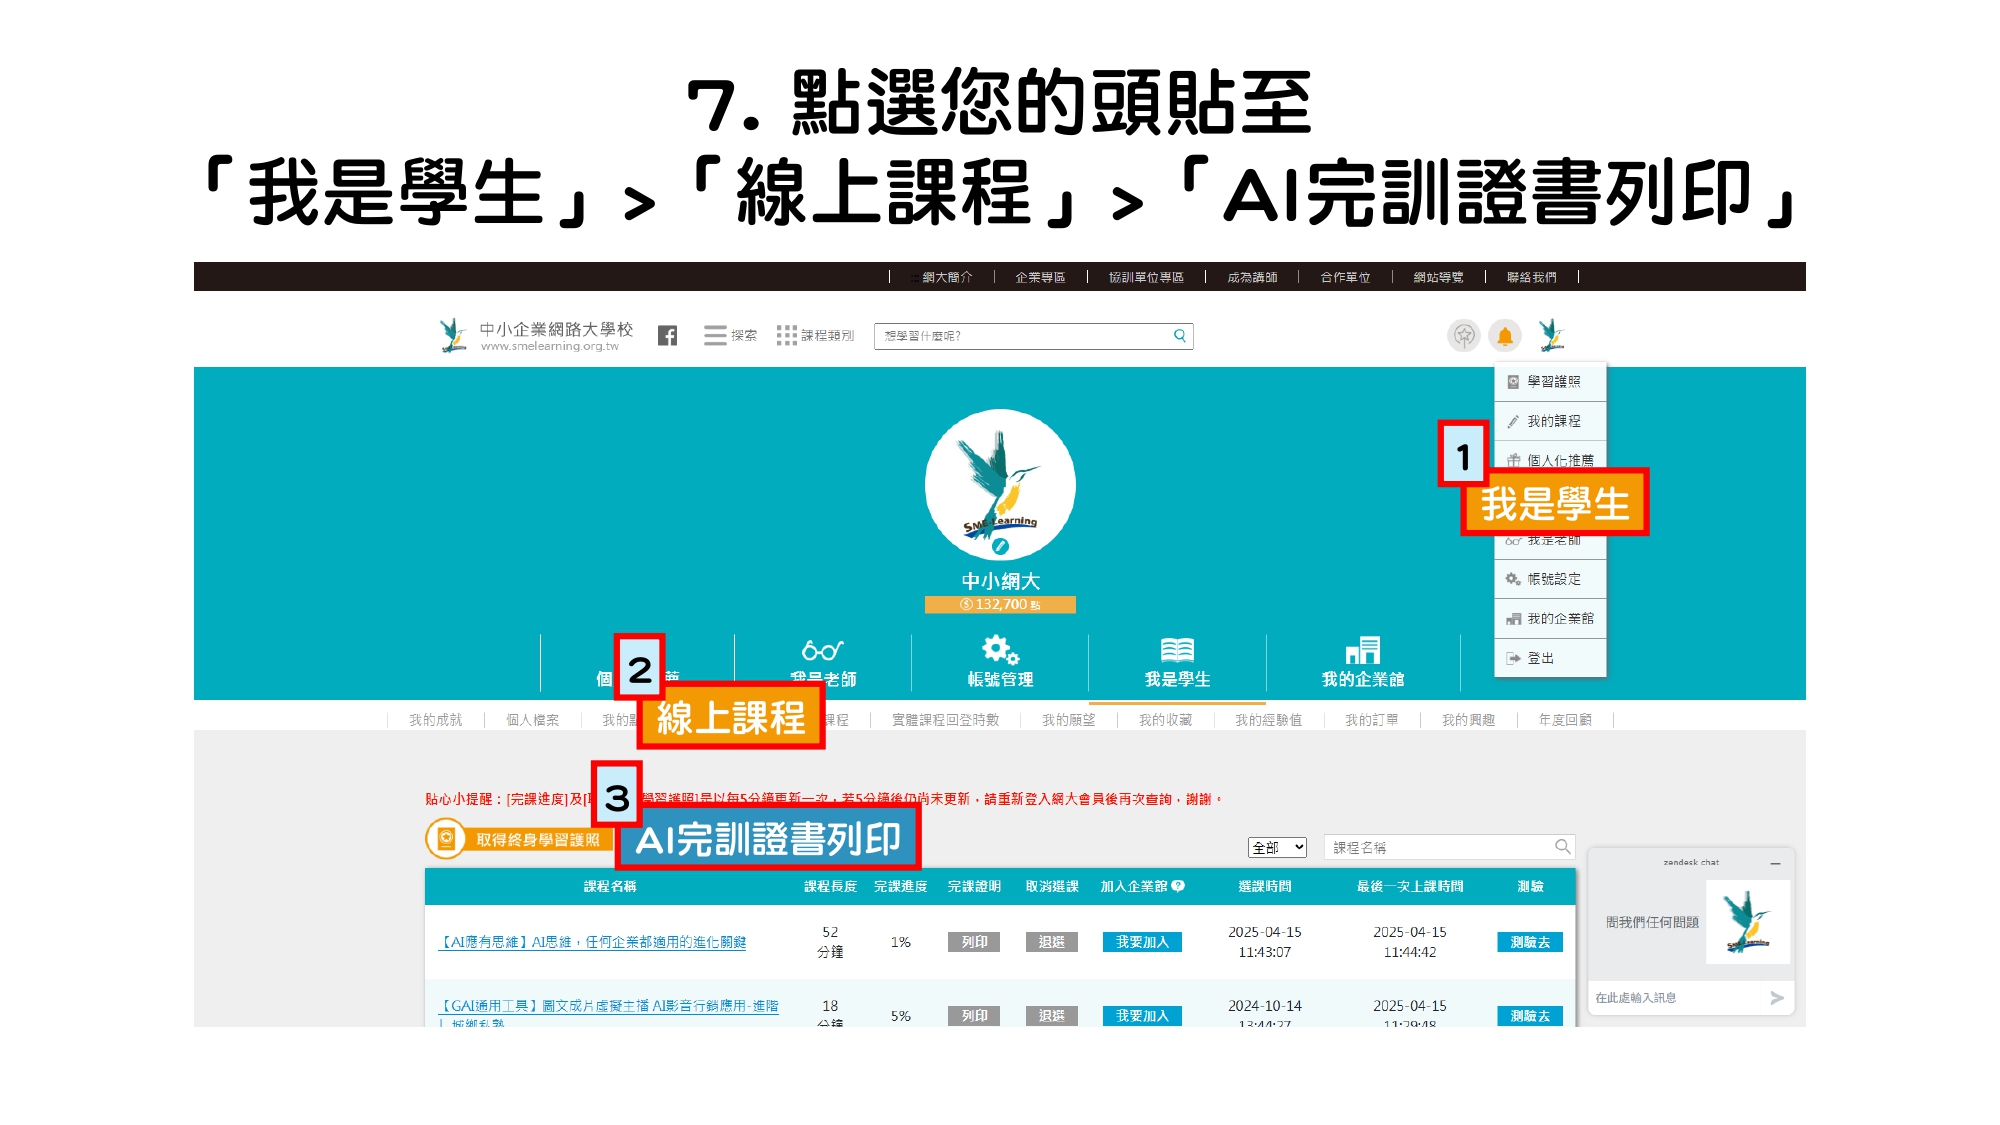2000x1125 pixels.
Task: Click the 帳號管理 gears icon
Action: pyautogui.click(x=999, y=650)
